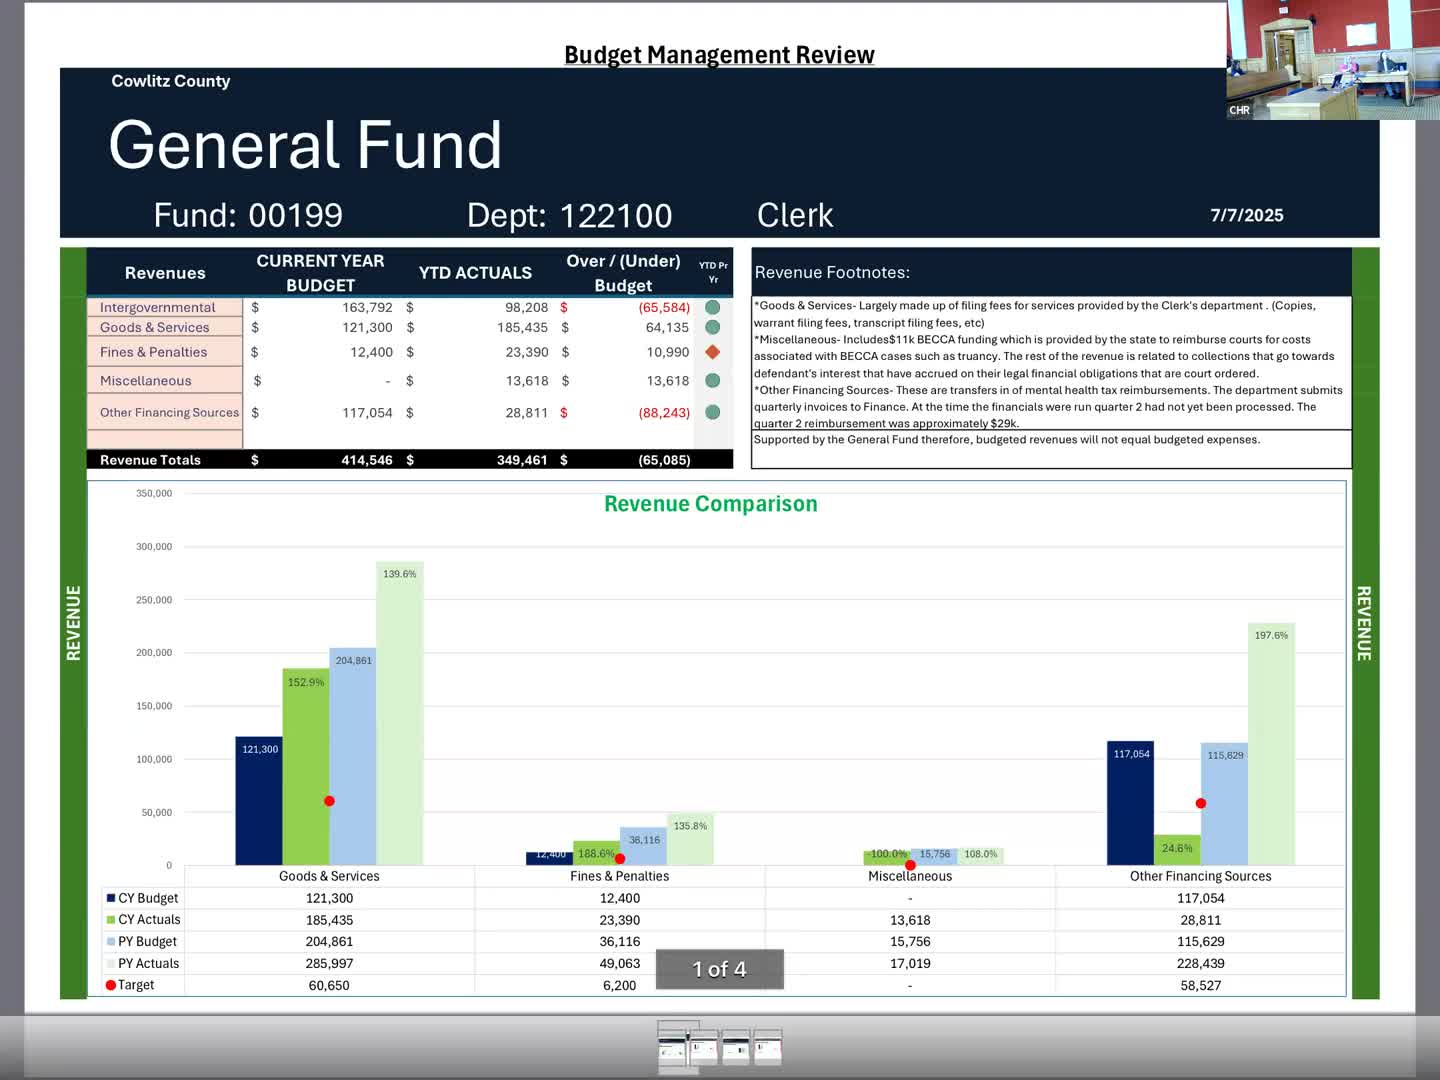Click the status circle in Intergovernmental row

(713, 307)
